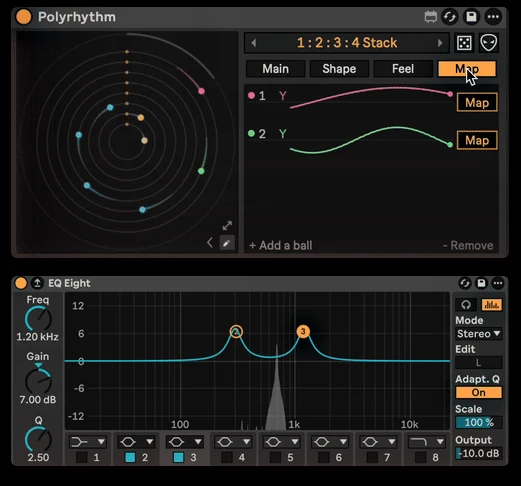This screenshot has width=521, height=486.
Task: Go to the previous Polyrhythm preset
Action: click(254, 43)
